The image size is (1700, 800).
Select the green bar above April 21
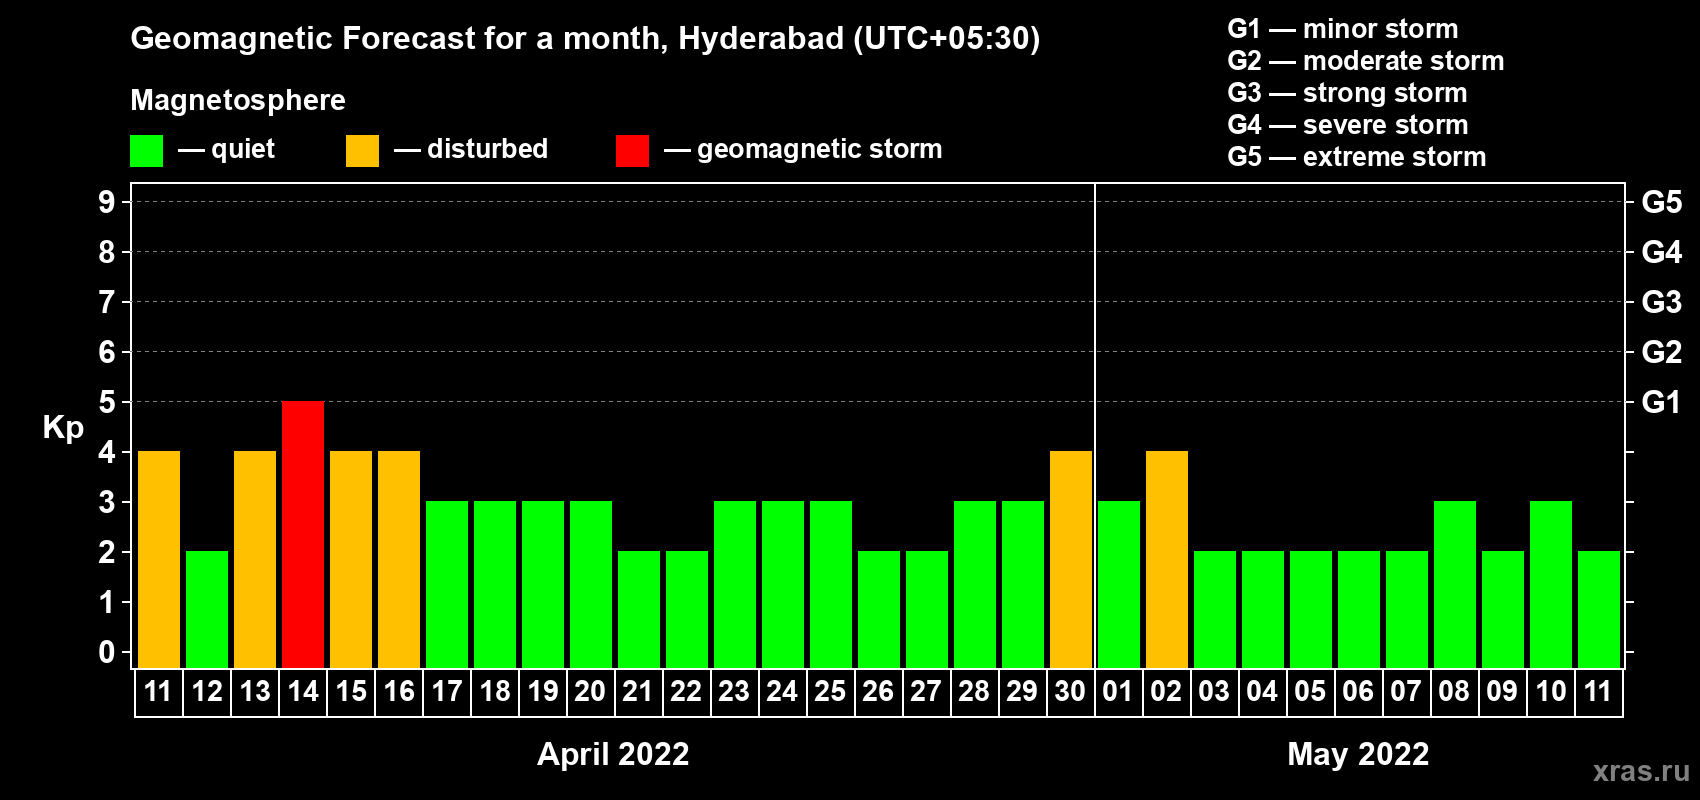click(x=639, y=609)
